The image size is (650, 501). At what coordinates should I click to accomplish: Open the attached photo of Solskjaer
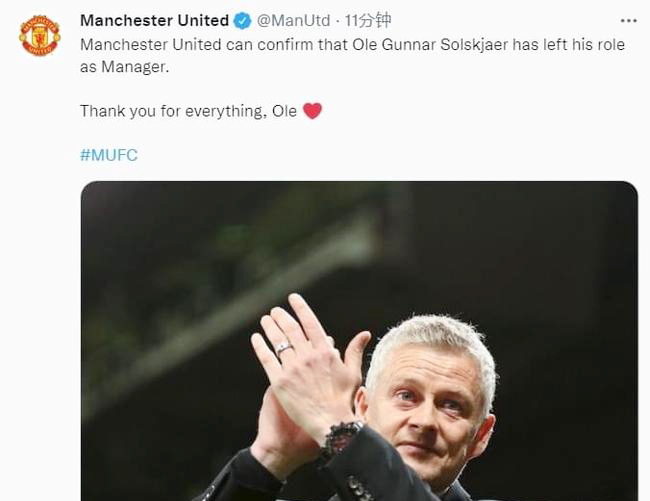coord(358,340)
